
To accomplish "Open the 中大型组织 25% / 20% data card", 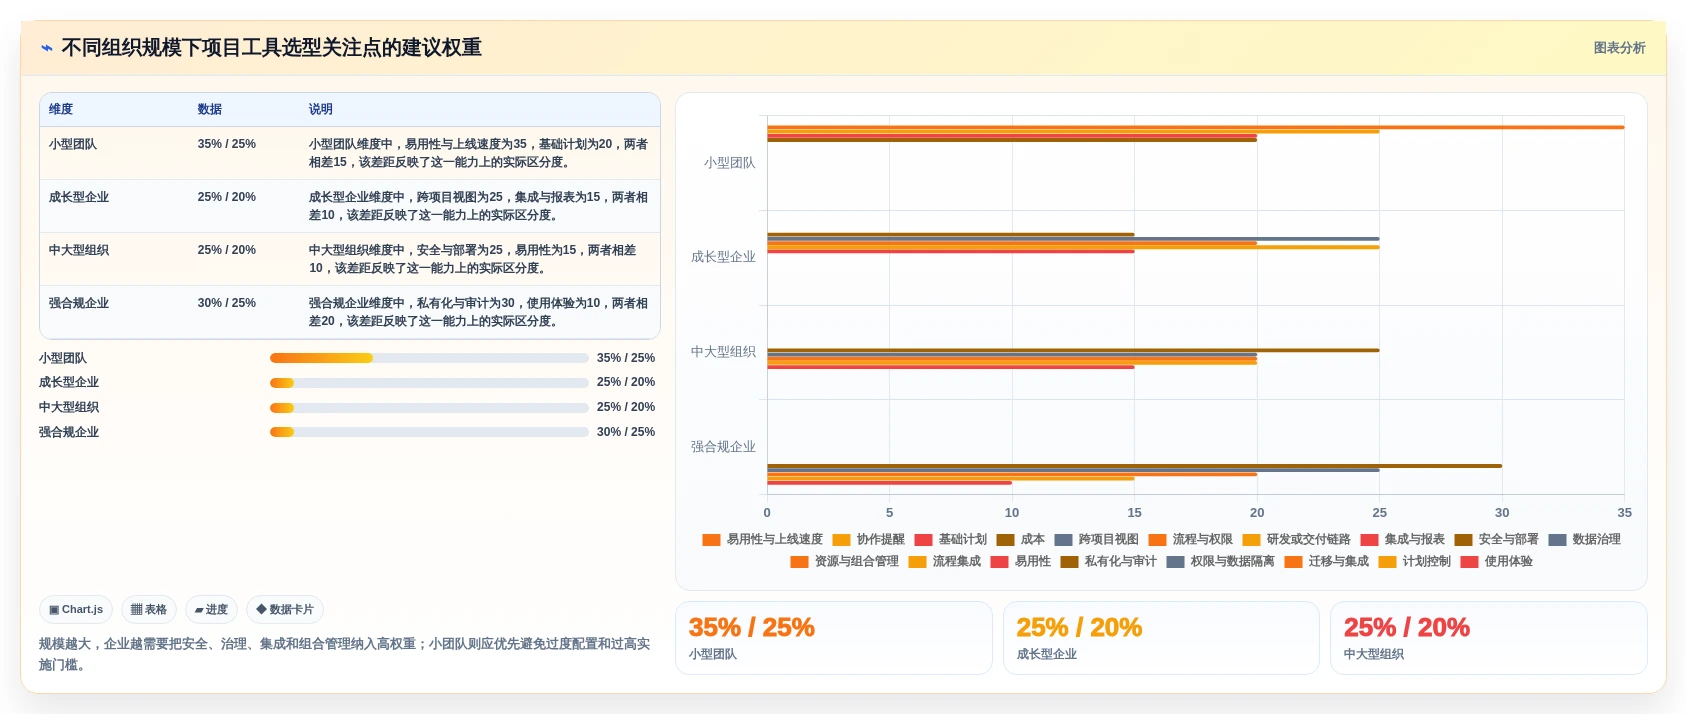I will [1489, 638].
